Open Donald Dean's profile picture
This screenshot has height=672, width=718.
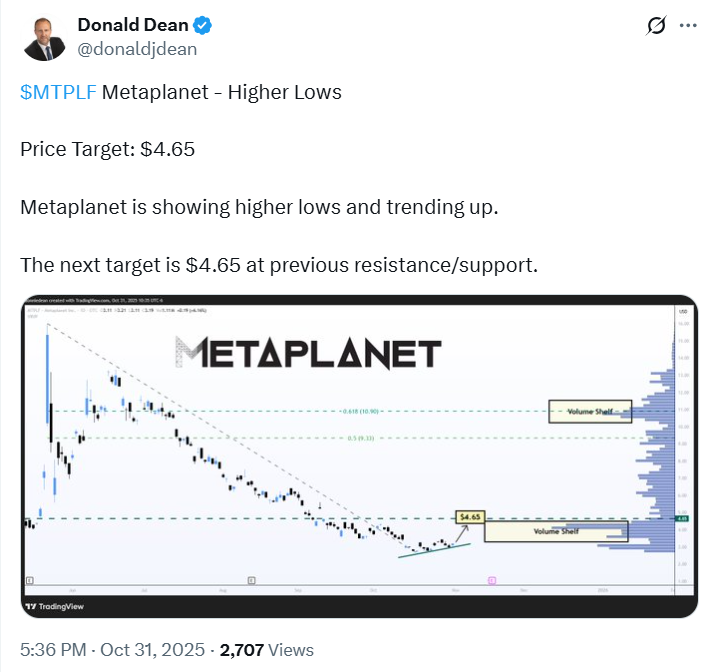(44, 37)
